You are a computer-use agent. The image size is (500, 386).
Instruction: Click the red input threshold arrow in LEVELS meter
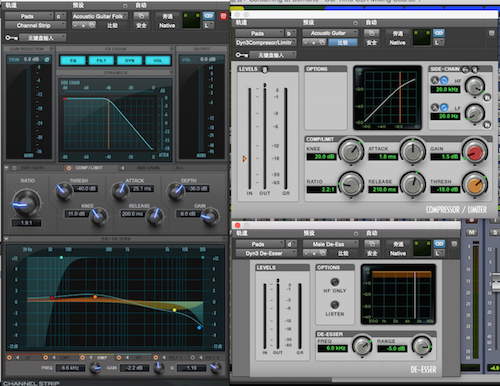click(x=244, y=159)
